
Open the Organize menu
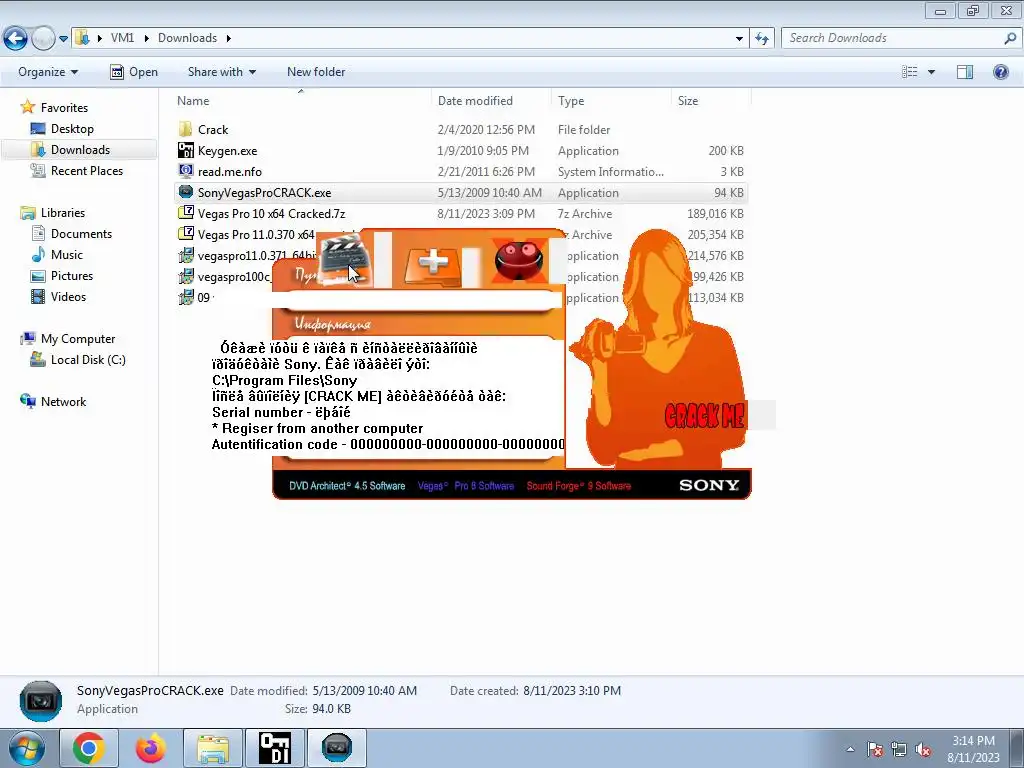[x=48, y=72]
